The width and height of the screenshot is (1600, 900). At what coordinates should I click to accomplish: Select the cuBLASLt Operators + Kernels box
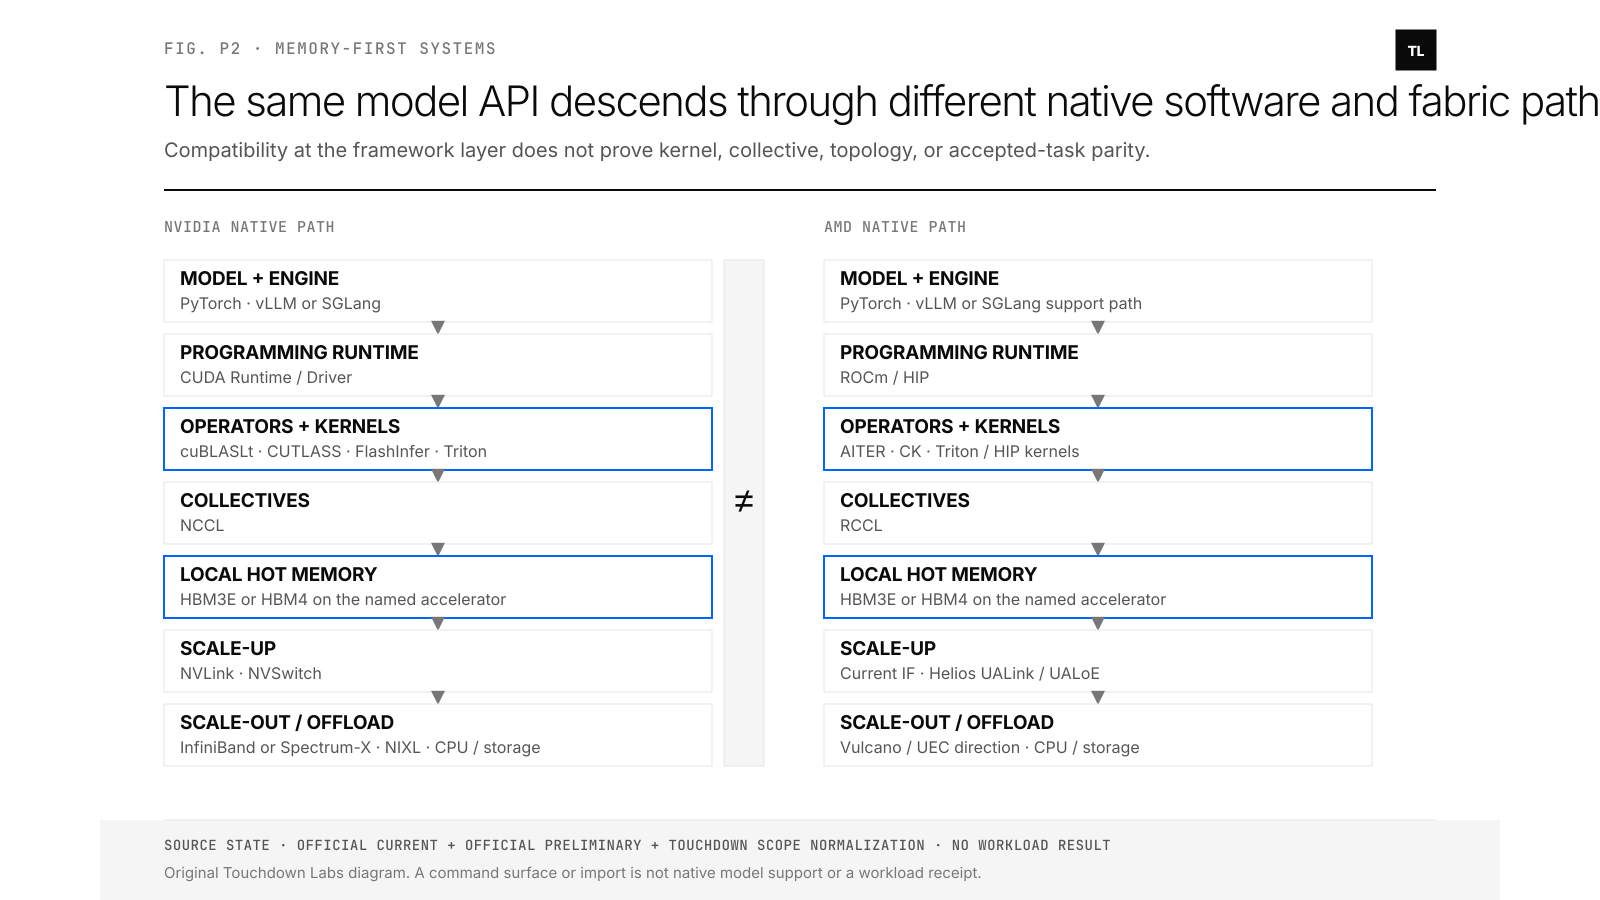point(438,439)
